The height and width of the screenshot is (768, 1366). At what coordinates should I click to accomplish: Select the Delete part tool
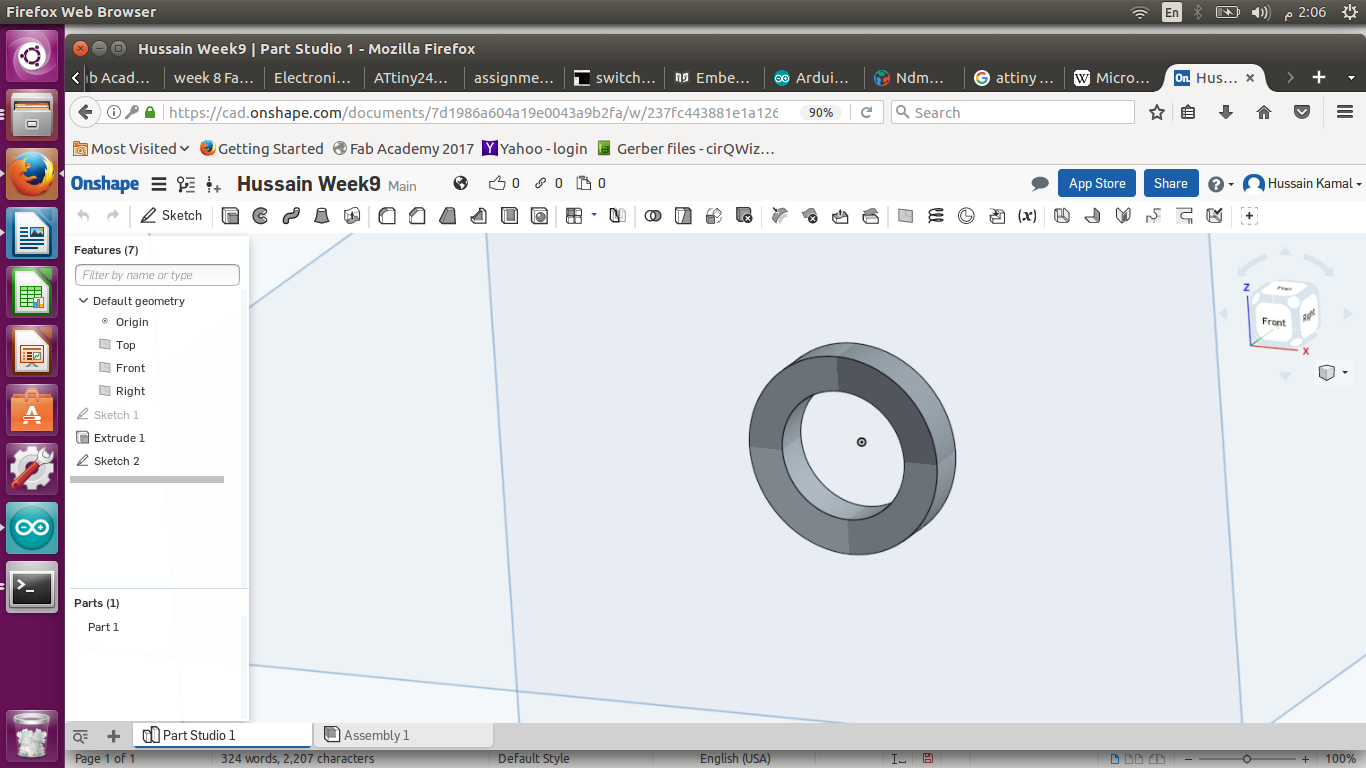pyautogui.click(x=744, y=215)
